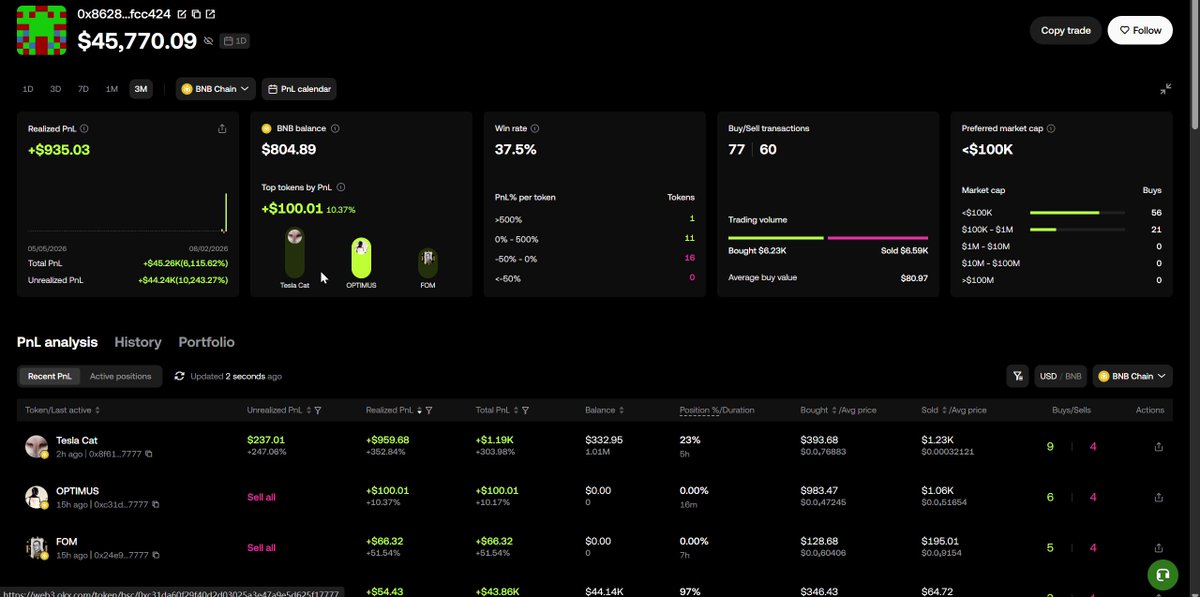Viewport: 1200px width, 597px height.
Task: Open wallet address in external explorer
Action: tap(210, 15)
